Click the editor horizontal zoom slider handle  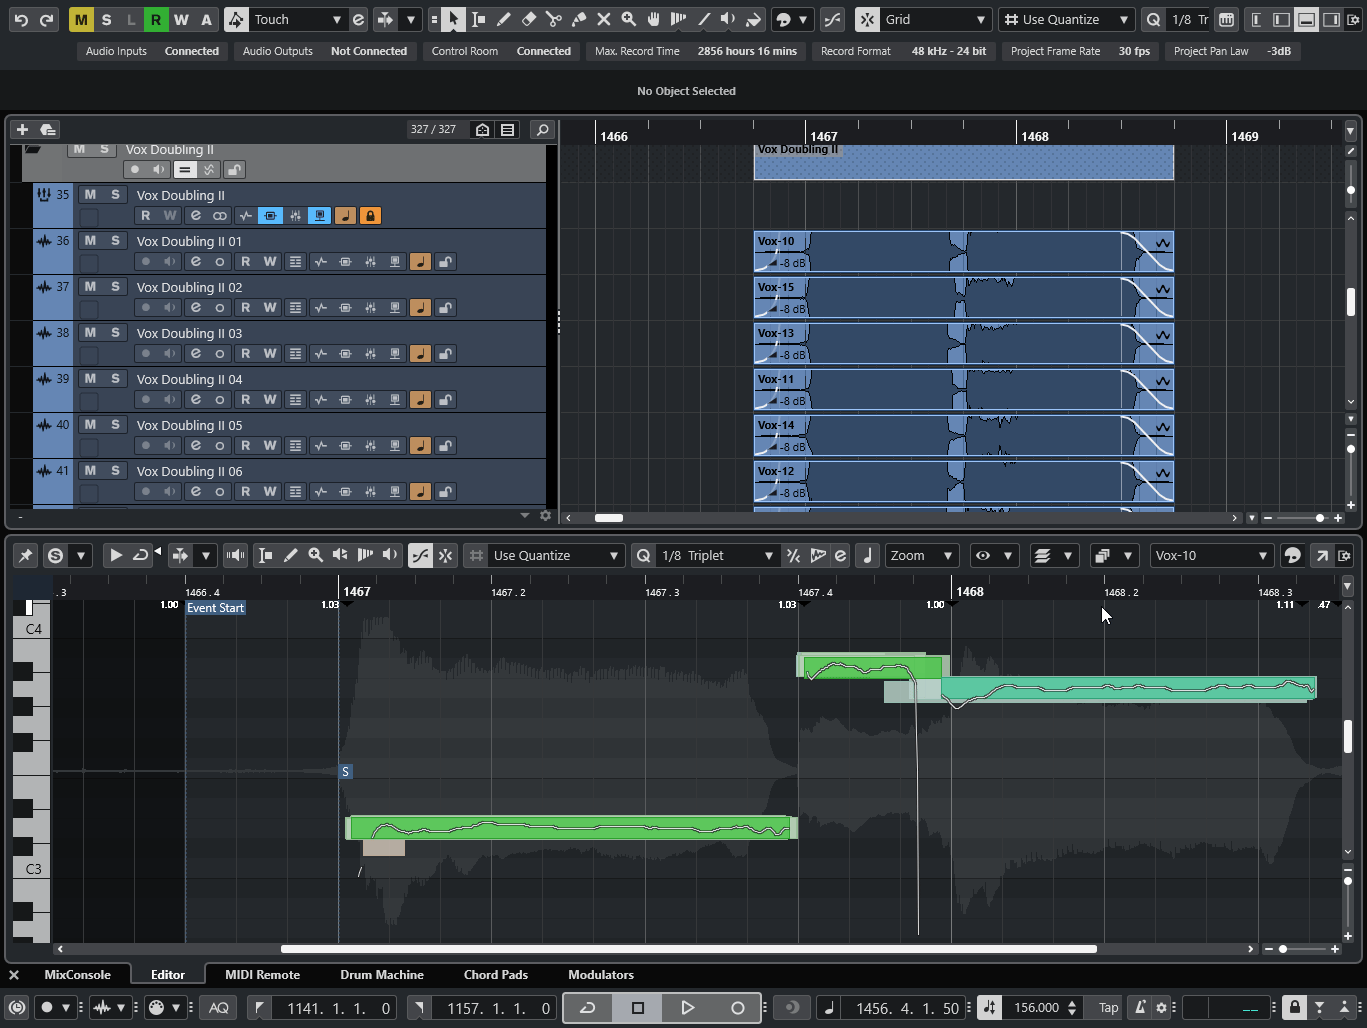[1283, 949]
